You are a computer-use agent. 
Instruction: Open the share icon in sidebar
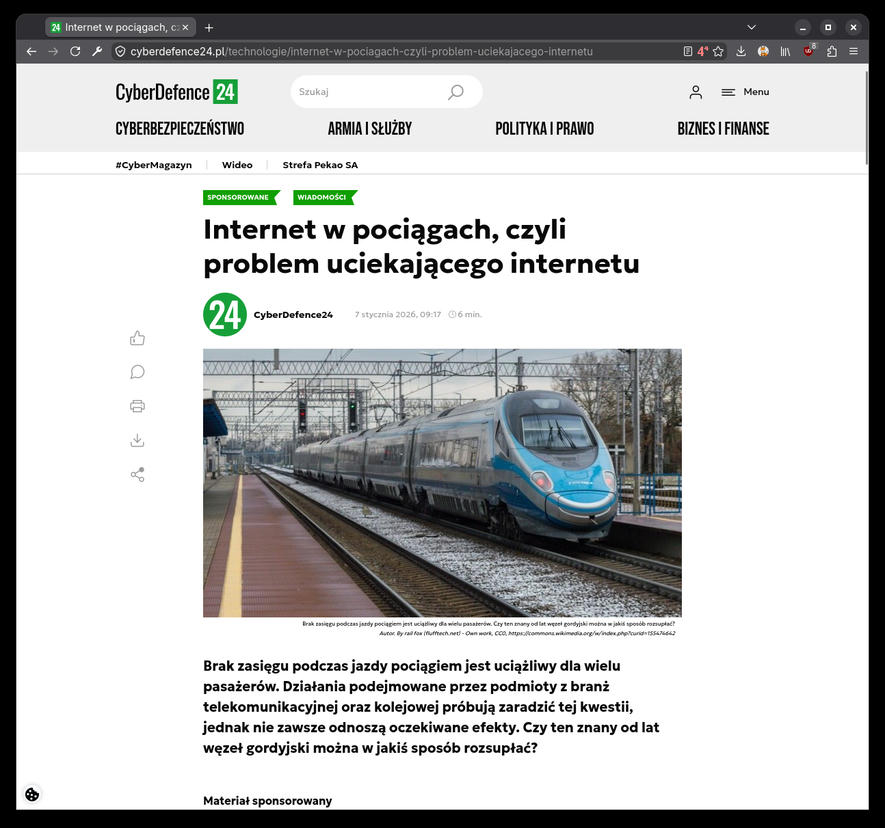(137, 475)
